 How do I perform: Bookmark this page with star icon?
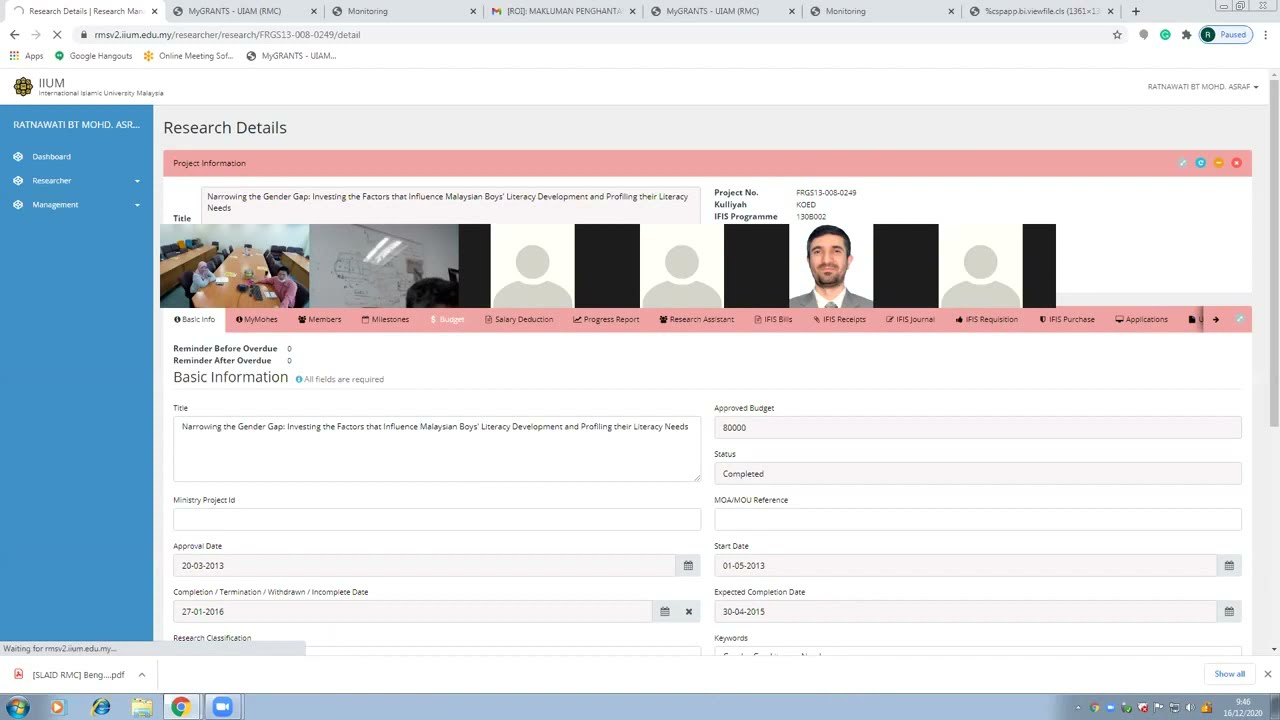tap(1117, 34)
